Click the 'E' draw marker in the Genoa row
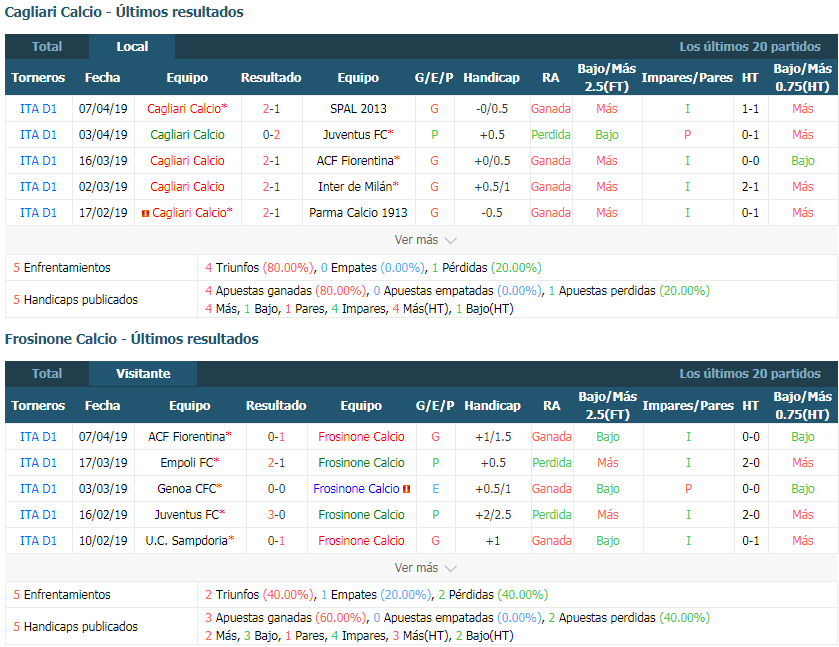The image size is (839, 647). (436, 489)
